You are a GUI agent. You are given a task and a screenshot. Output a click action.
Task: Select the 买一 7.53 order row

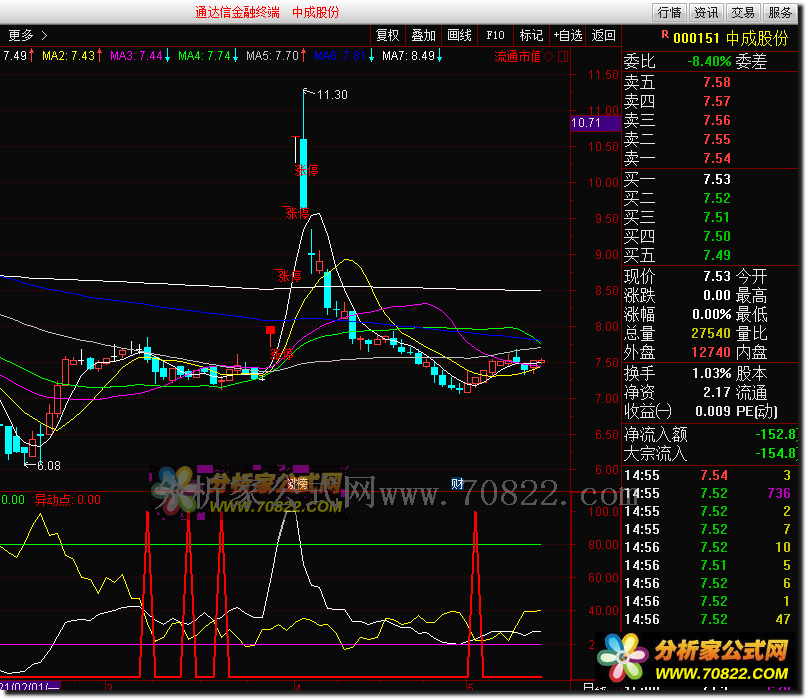tap(711, 179)
